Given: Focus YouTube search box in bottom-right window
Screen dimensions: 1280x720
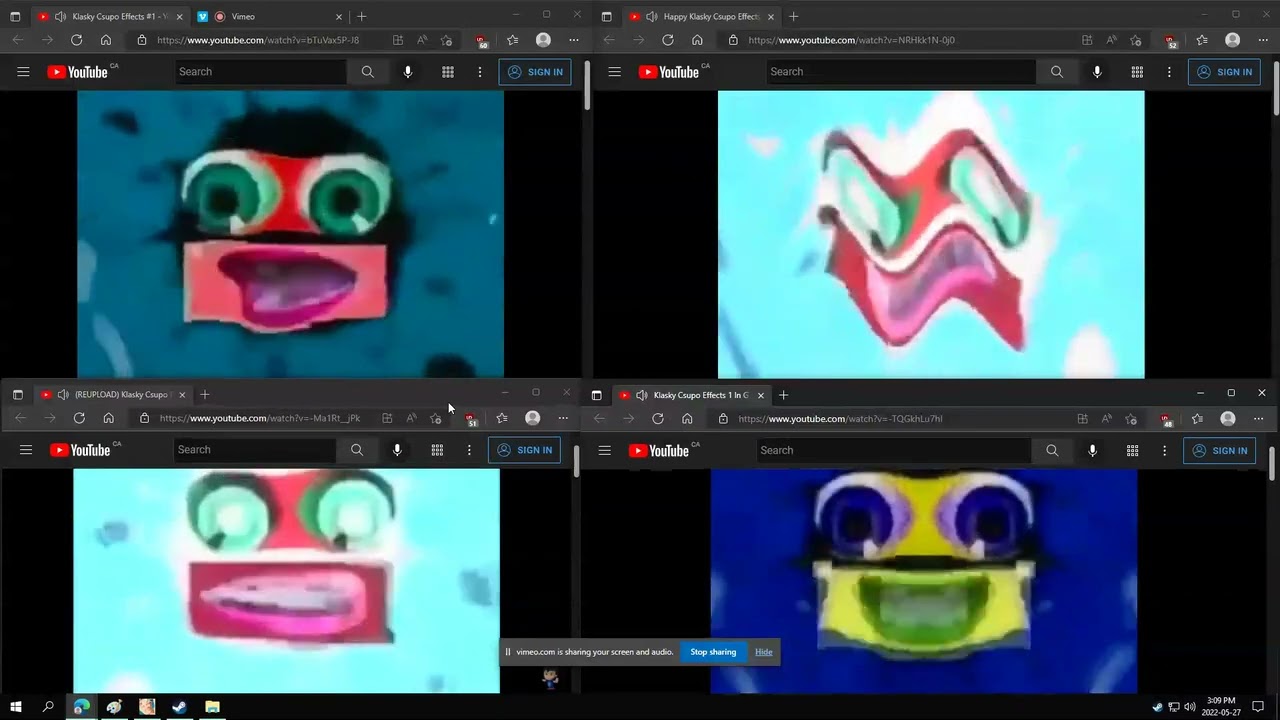Looking at the screenshot, I should 893,451.
